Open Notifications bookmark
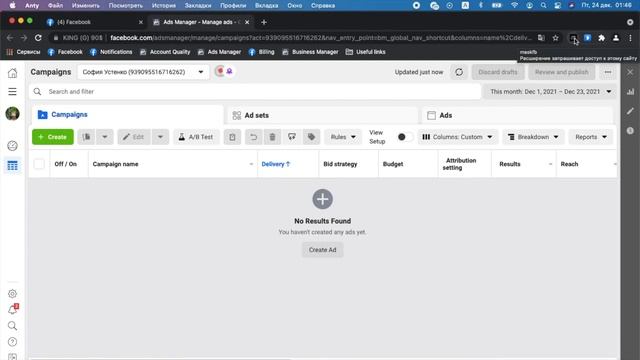Image resolution: width=640 pixels, height=360 pixels. tap(111, 52)
